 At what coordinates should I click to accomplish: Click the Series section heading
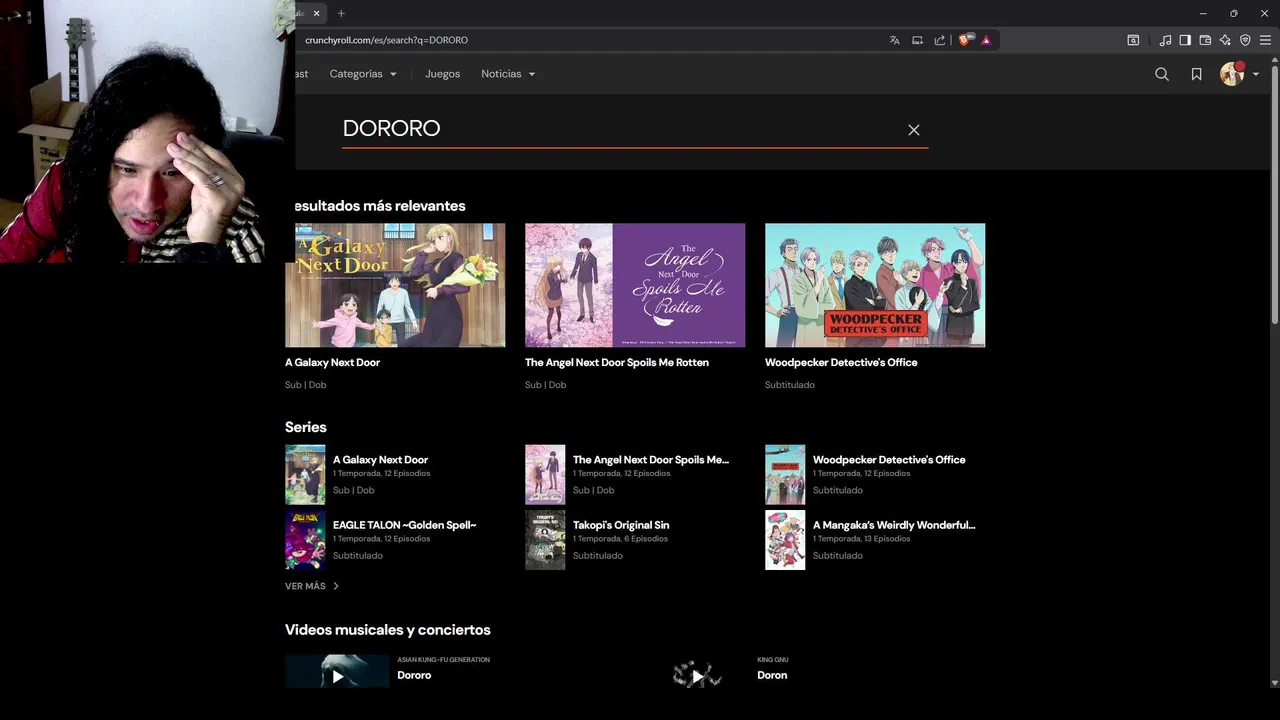[x=306, y=427]
